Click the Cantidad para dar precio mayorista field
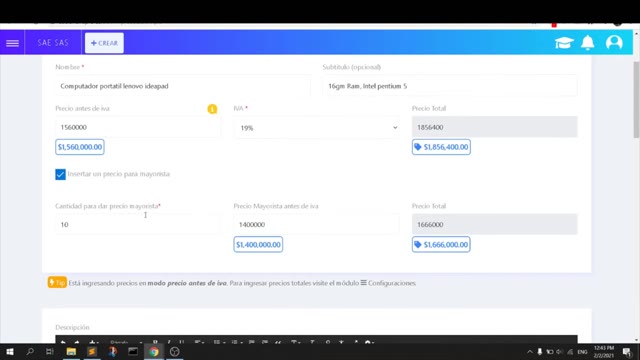640x360 pixels. click(x=138, y=224)
